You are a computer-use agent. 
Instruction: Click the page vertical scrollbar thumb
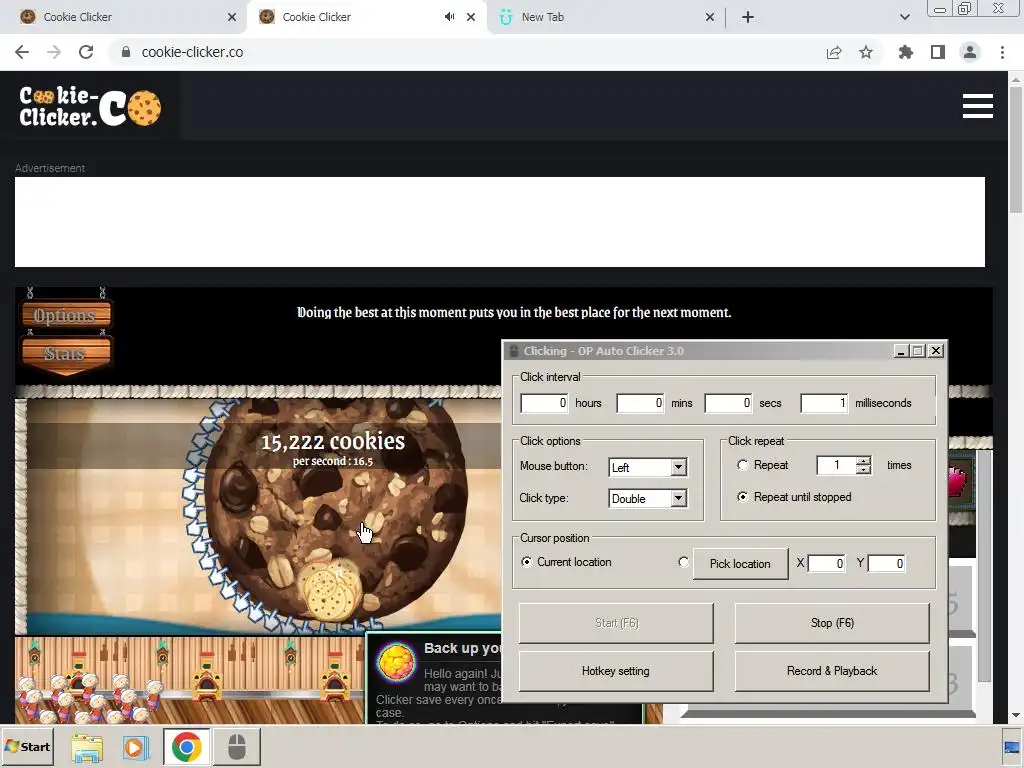pyautogui.click(x=1016, y=150)
